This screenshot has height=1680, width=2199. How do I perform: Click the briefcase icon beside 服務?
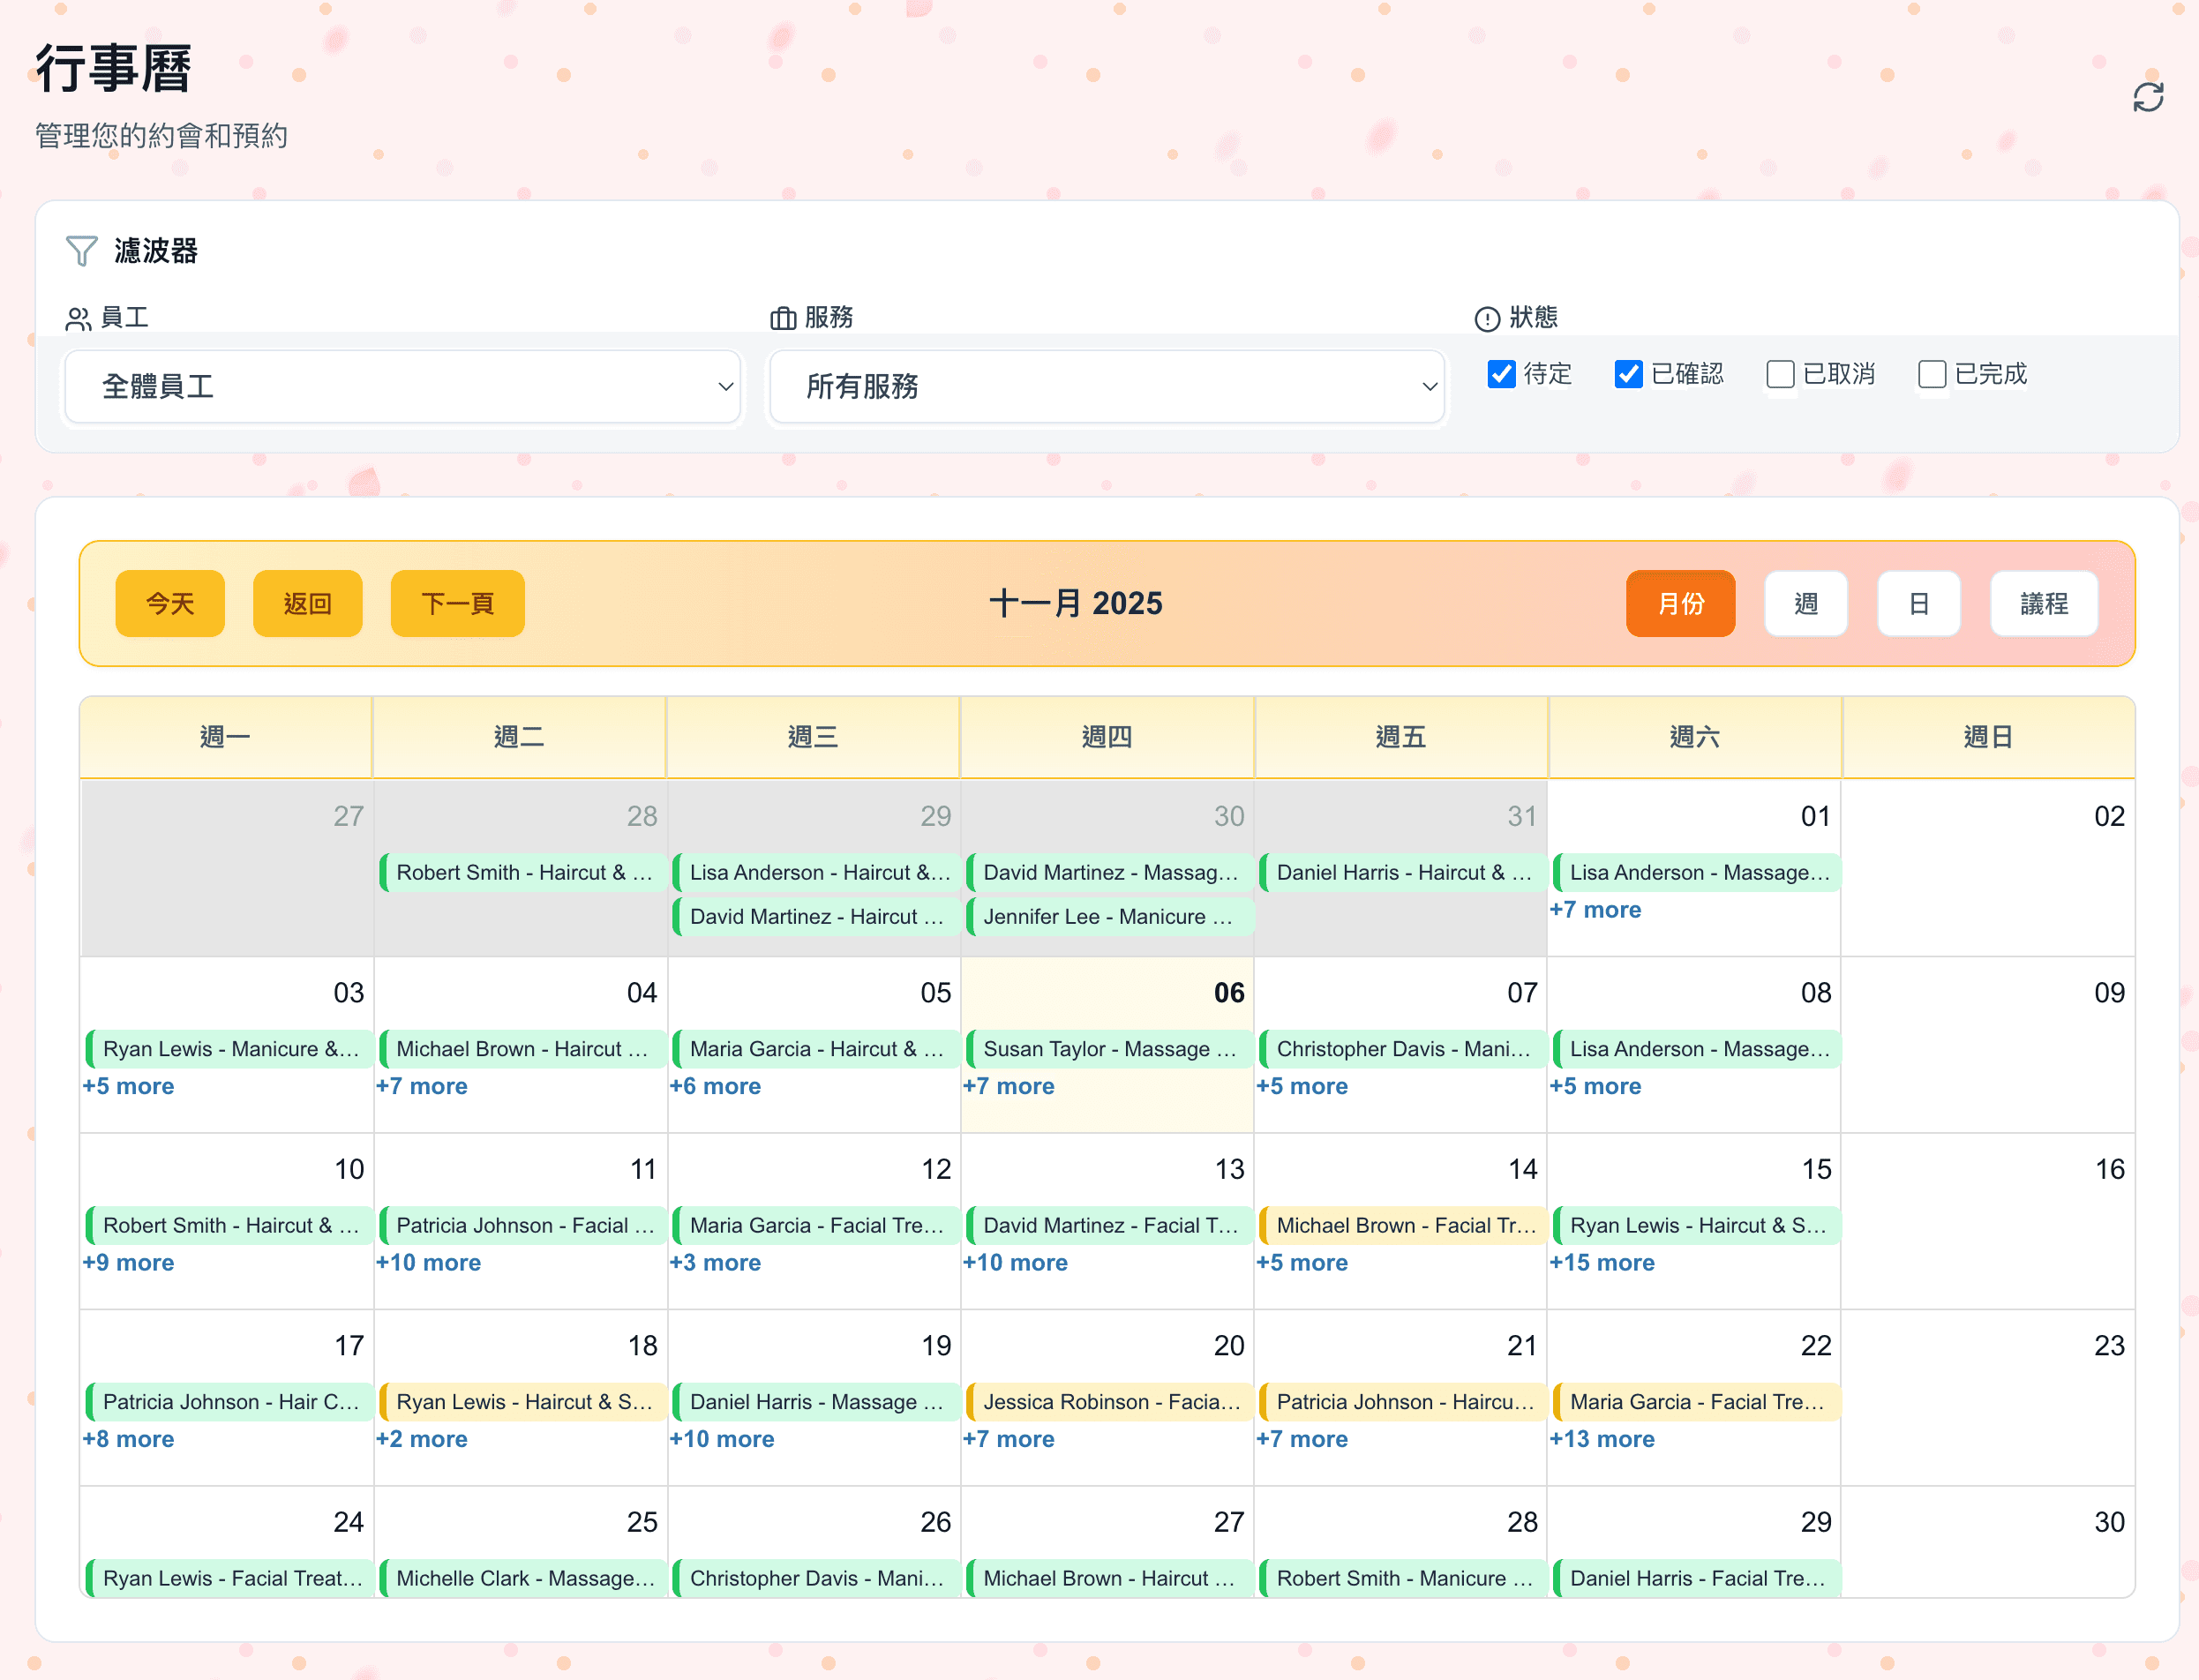point(782,316)
